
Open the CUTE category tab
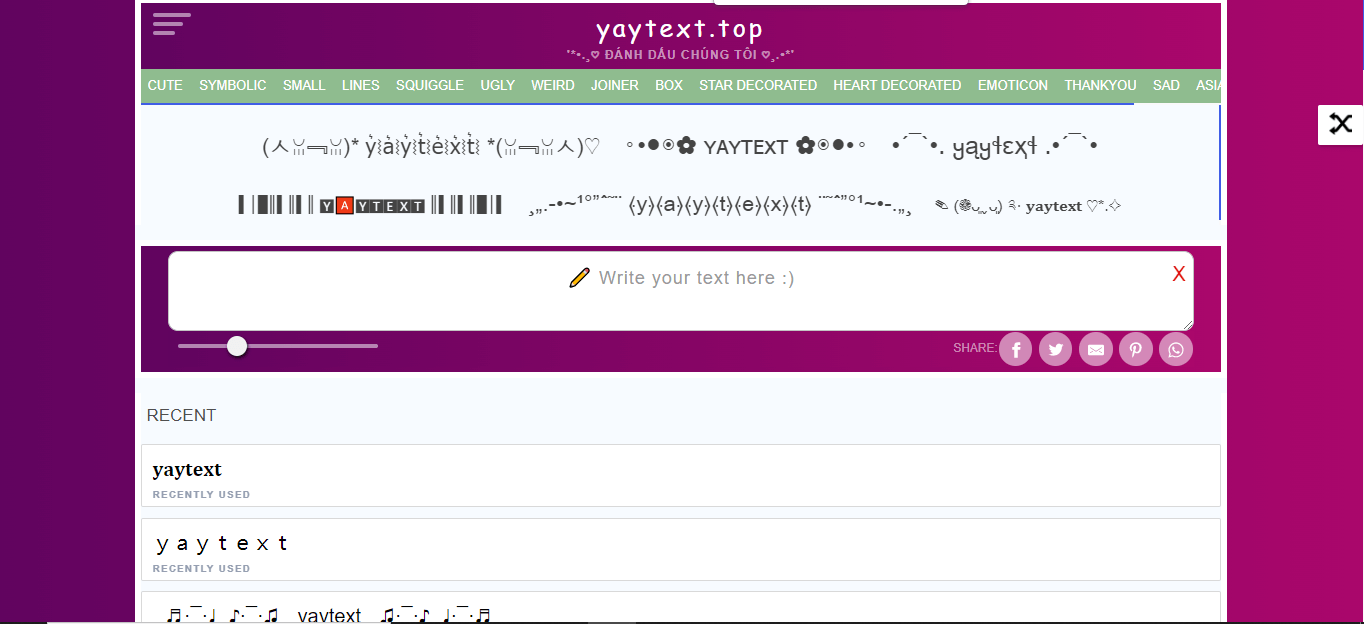point(165,86)
